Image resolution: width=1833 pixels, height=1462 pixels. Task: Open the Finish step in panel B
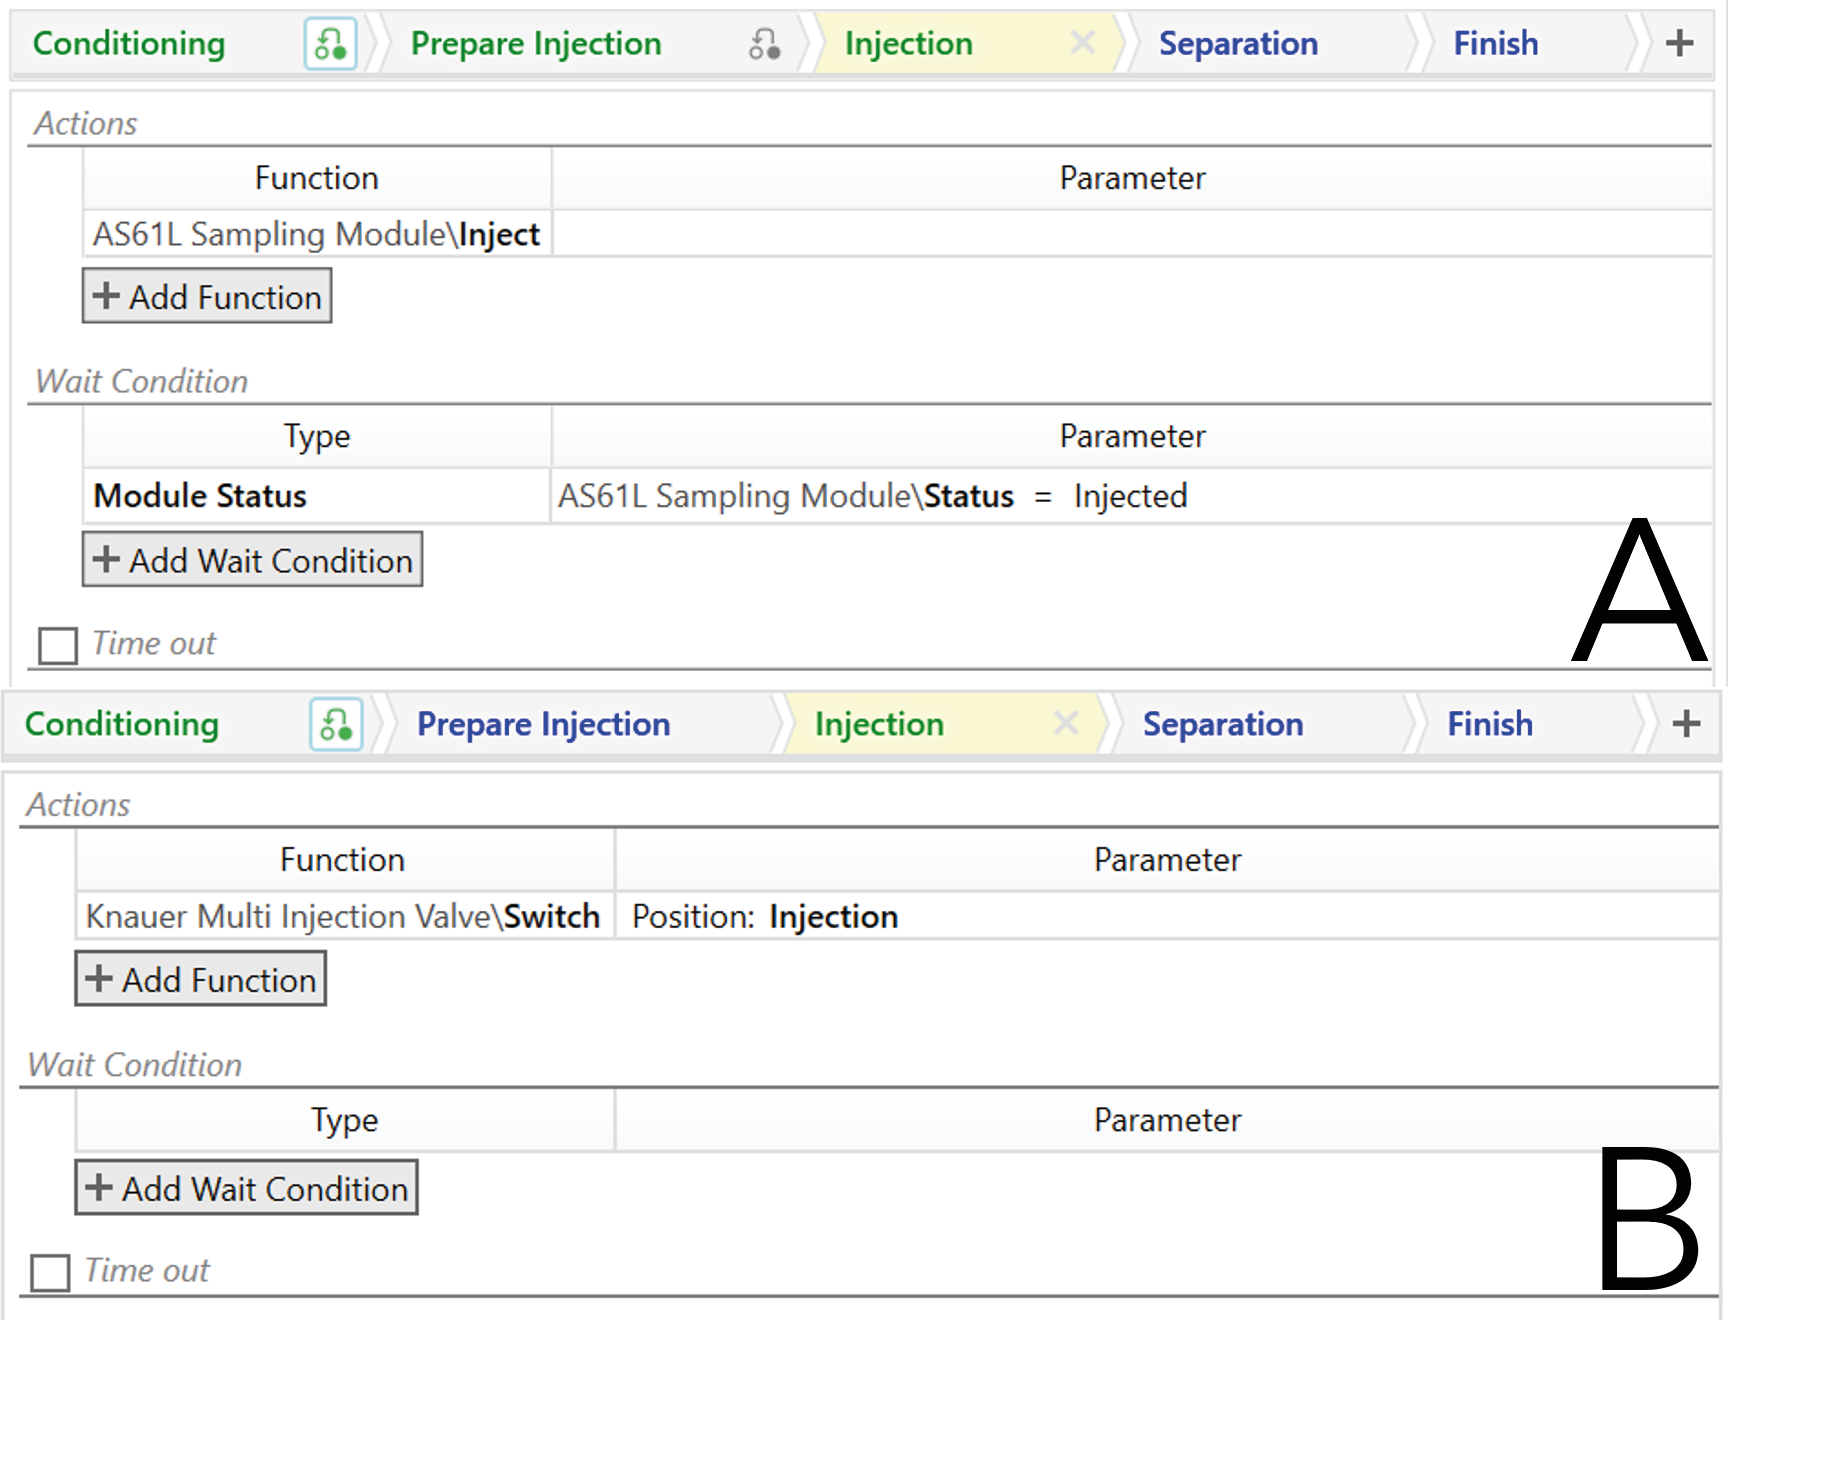[1489, 724]
